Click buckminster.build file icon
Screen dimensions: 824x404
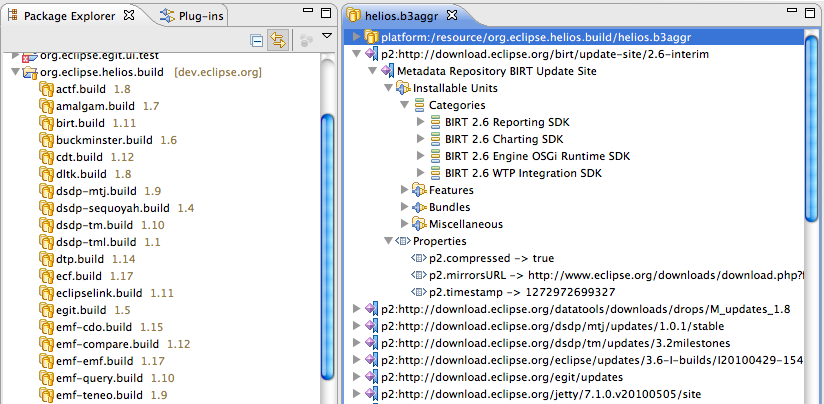[47, 140]
